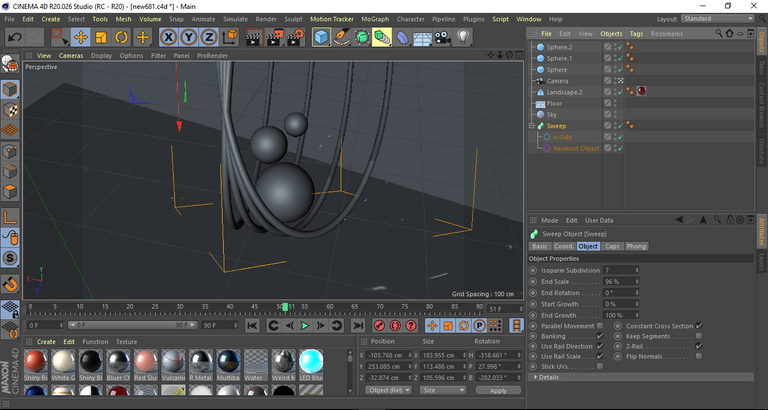768x410 pixels.
Task: Open the Size mode dropdown
Action: point(442,390)
